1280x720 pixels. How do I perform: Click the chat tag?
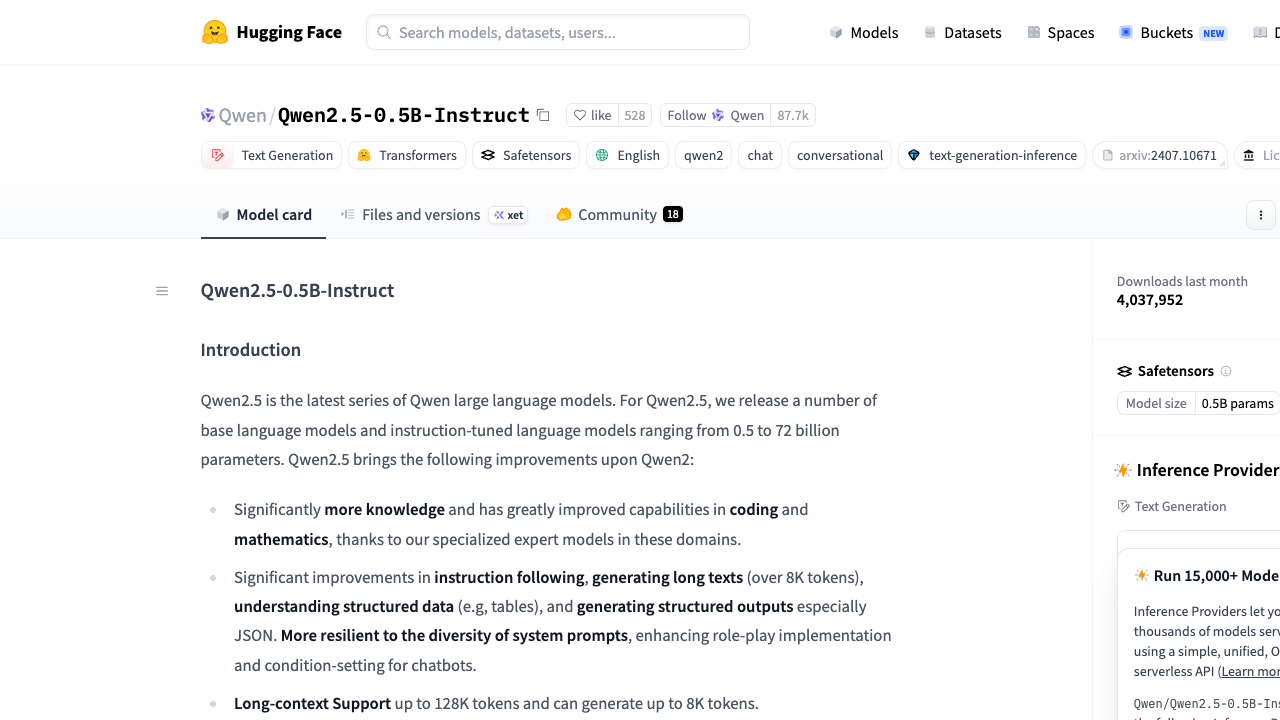[x=760, y=155]
